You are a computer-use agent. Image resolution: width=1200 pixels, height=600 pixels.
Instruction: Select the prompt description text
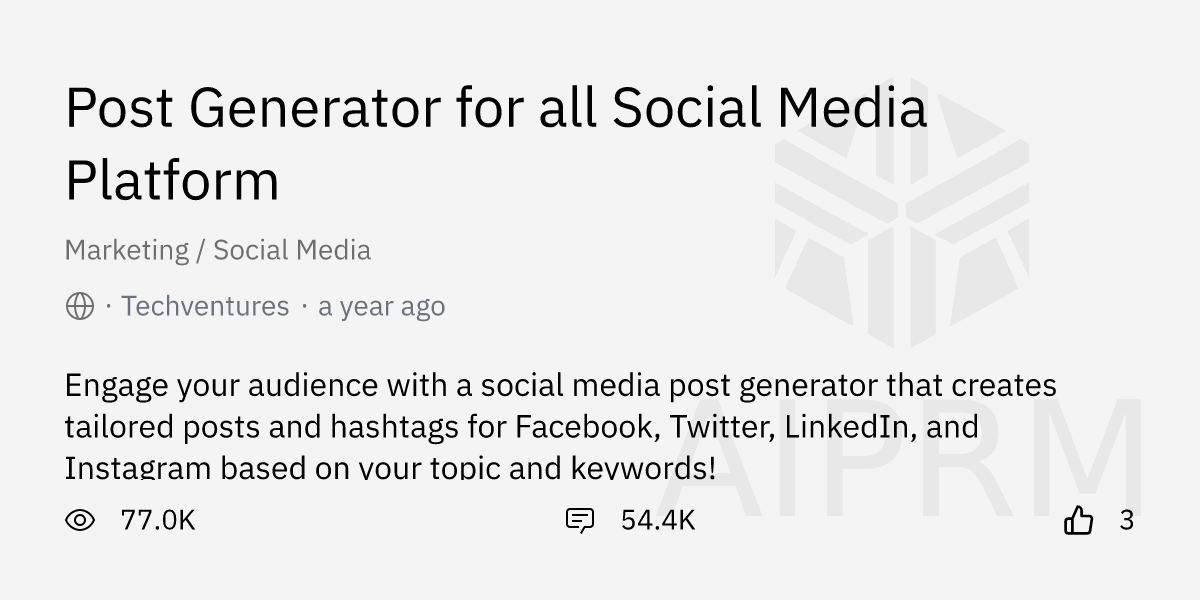(x=560, y=426)
